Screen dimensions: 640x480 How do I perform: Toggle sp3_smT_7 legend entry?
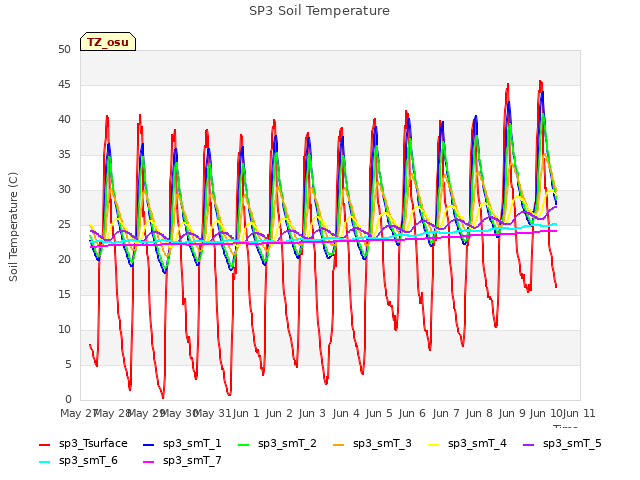[182, 461]
